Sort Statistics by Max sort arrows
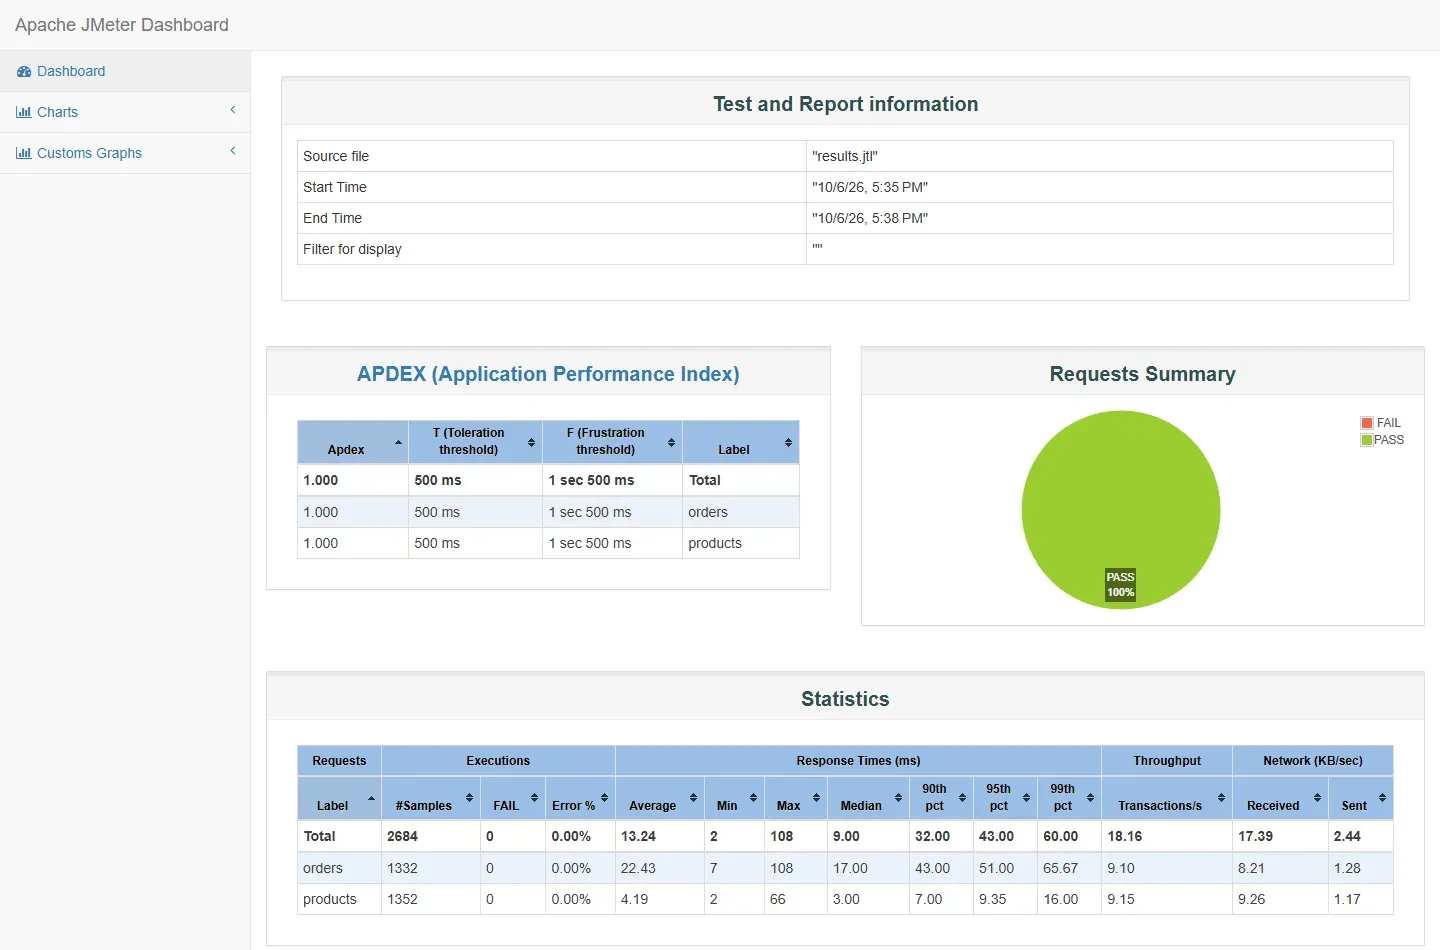The width and height of the screenshot is (1440, 950). [816, 798]
